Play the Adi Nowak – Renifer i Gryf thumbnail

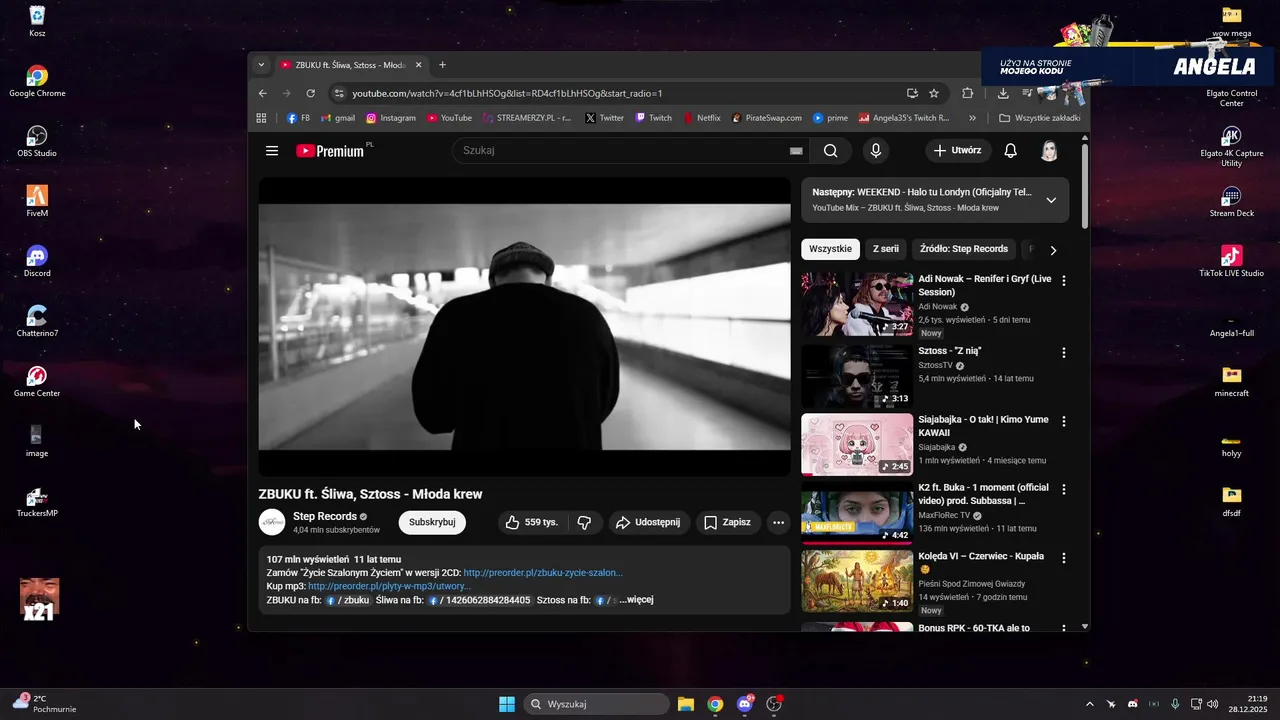[857, 304]
